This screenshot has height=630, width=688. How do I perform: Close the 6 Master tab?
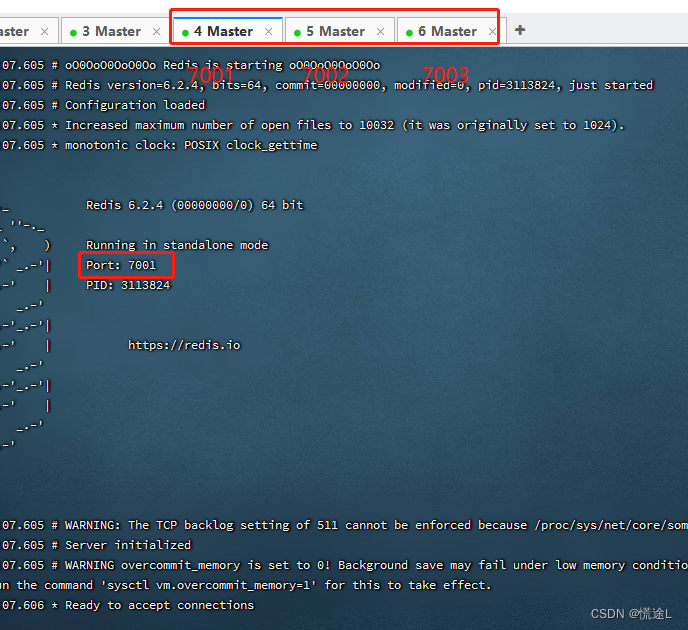coord(492,32)
